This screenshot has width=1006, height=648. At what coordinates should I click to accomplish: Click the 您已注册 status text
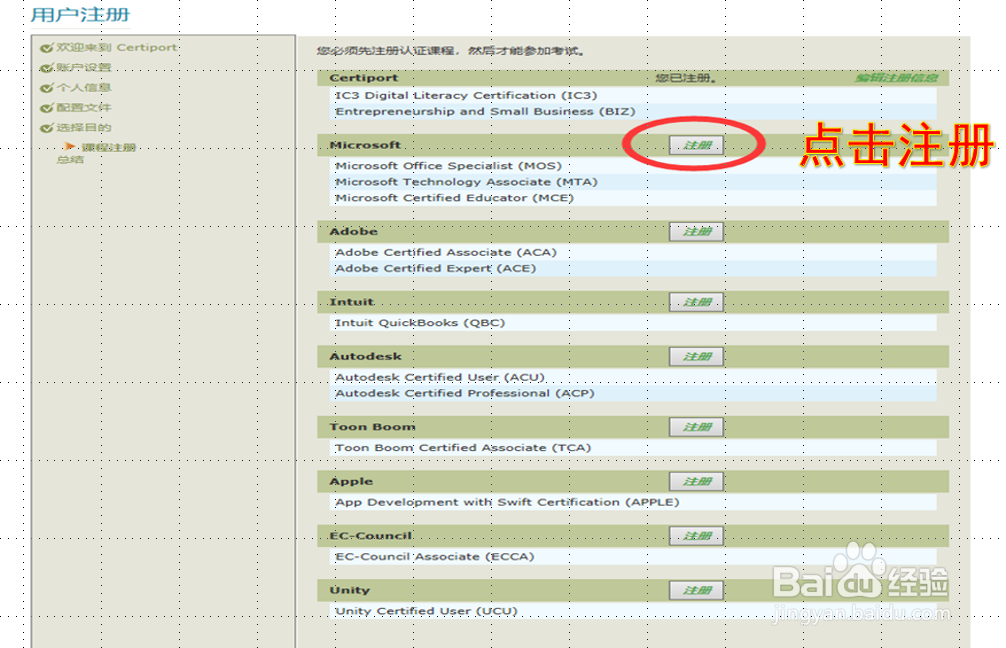[686, 78]
